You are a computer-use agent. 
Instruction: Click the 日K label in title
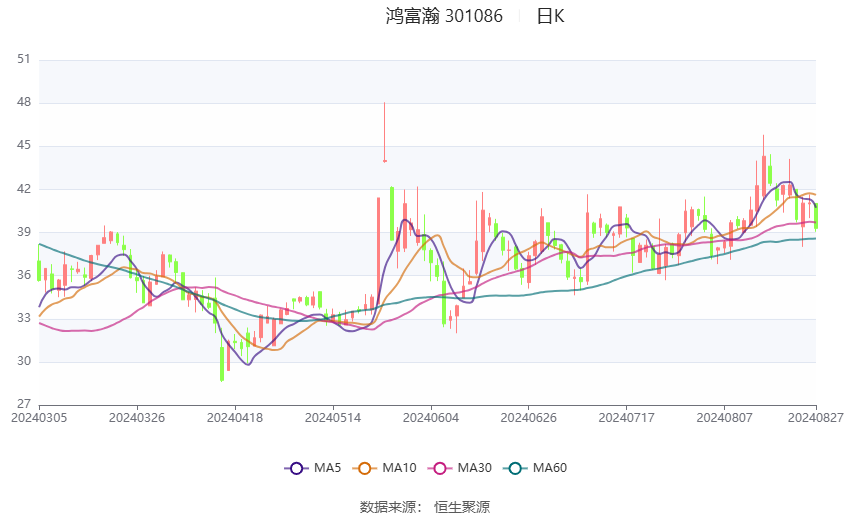tap(550, 16)
